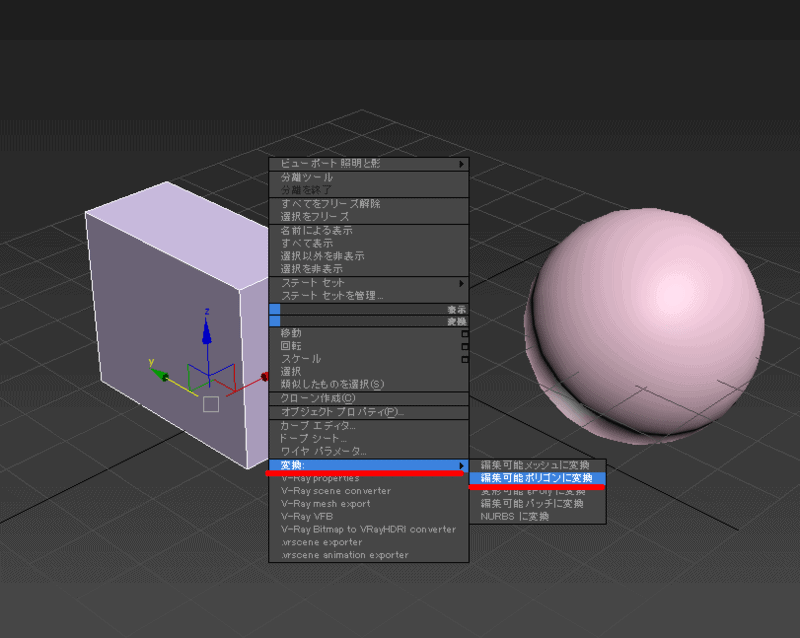Choose 編集可能メッシュに変換 option

point(535,465)
